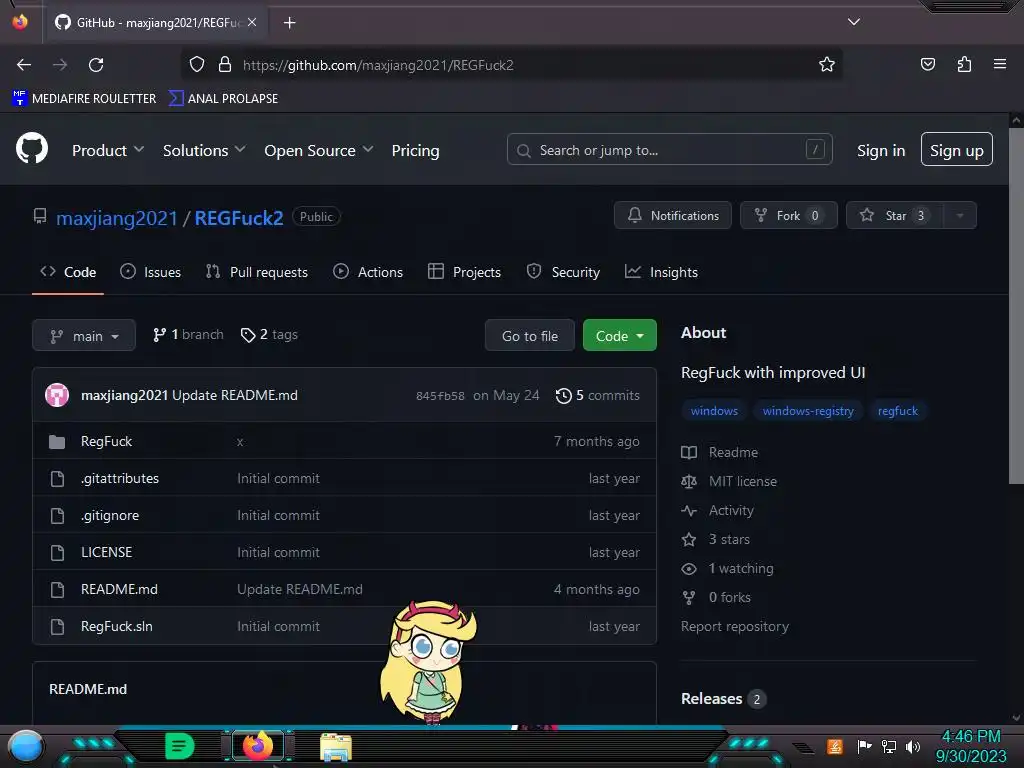Expand the star lists dropdown arrow
The width and height of the screenshot is (1024, 768).
[x=960, y=216]
